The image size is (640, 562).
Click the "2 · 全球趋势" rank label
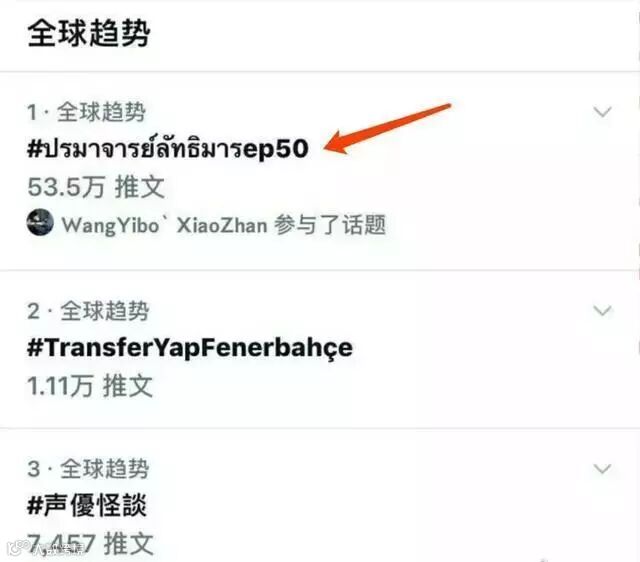click(x=88, y=311)
